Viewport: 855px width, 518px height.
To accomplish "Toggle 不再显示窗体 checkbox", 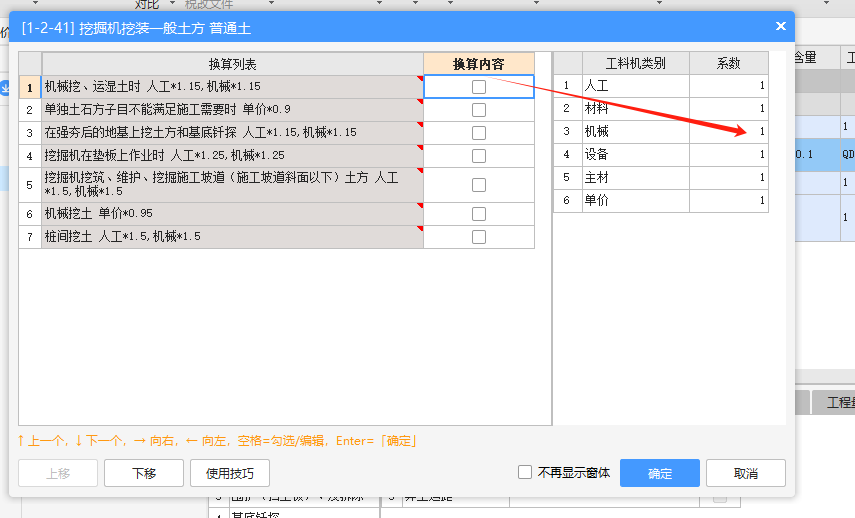I will pos(525,473).
